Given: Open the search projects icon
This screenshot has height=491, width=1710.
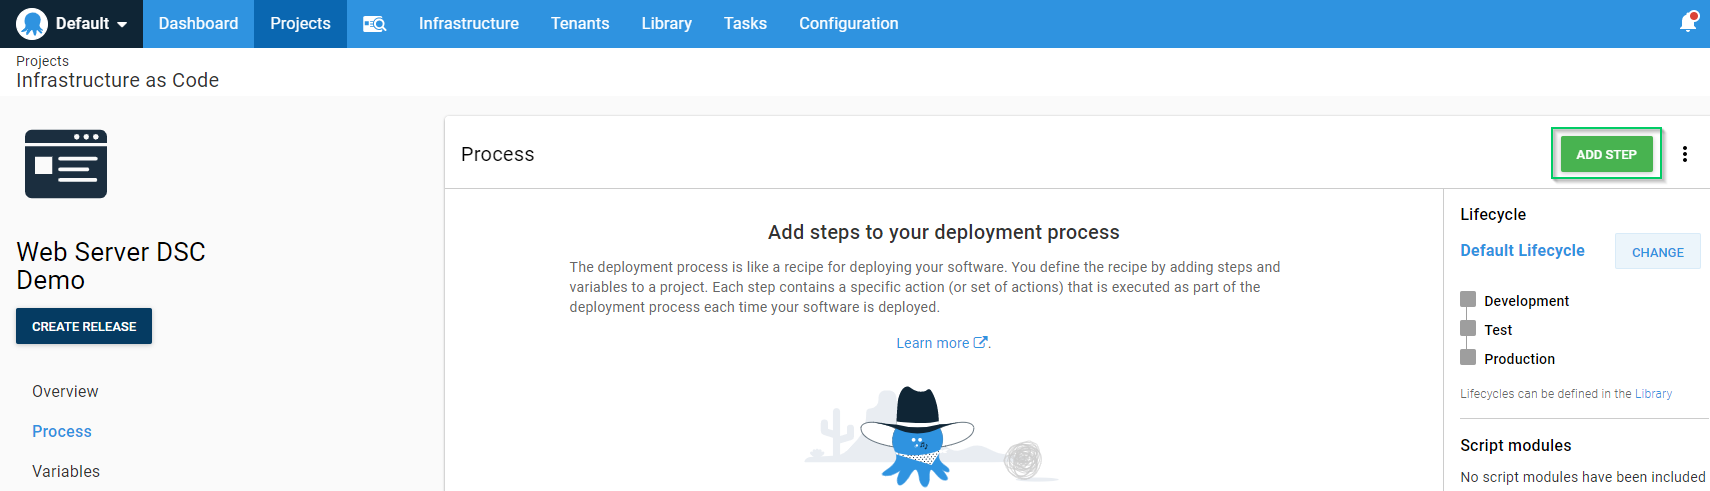Looking at the screenshot, I should 374,24.
